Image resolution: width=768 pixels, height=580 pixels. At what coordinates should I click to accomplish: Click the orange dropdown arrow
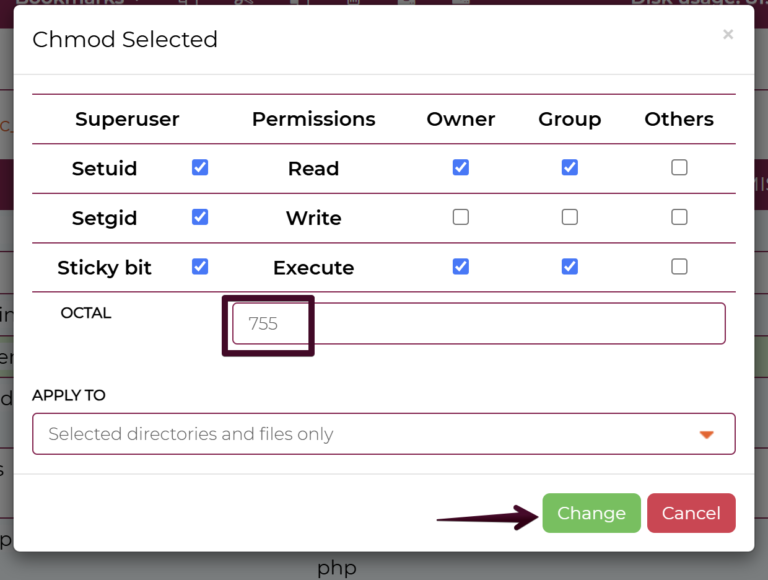click(707, 434)
